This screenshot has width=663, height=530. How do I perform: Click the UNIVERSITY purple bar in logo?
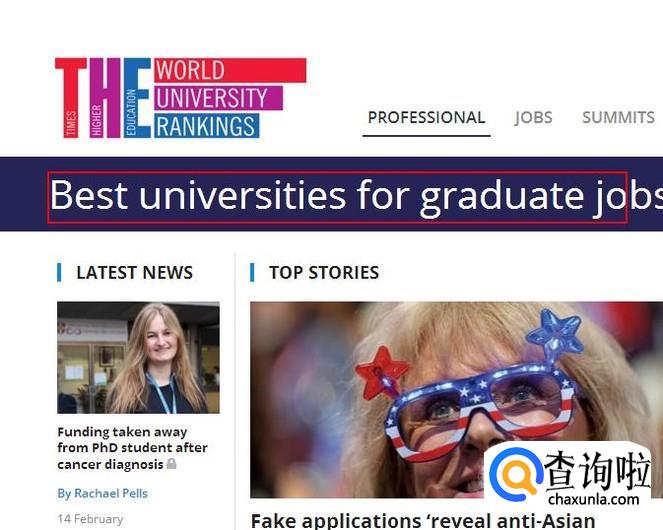tap(218, 98)
